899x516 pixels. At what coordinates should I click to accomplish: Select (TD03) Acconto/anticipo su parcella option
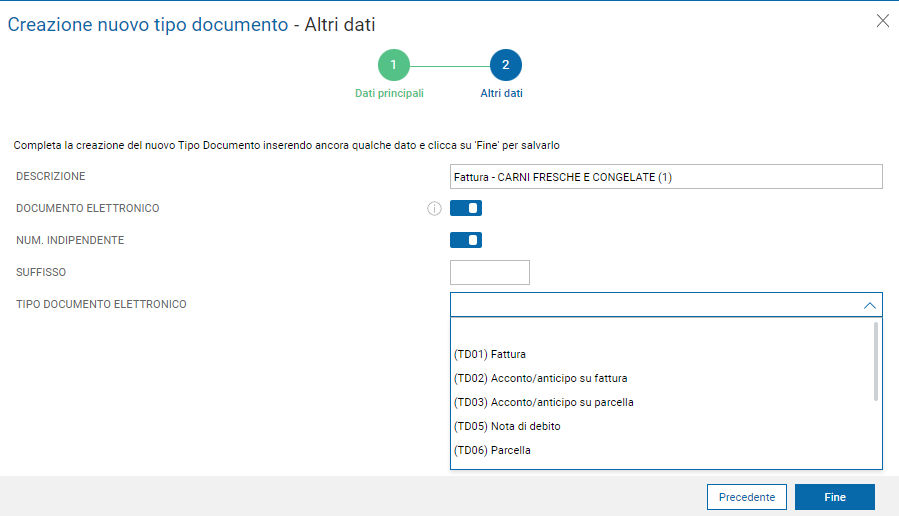(662, 402)
